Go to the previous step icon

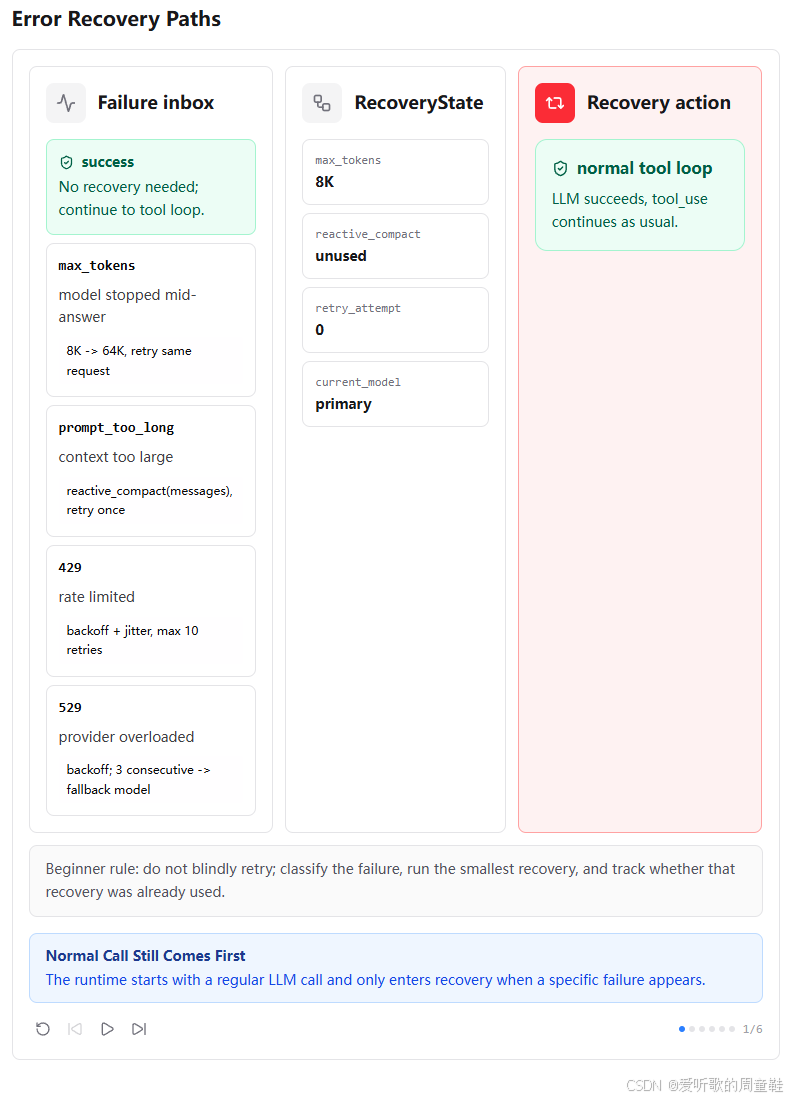[x=75, y=1029]
